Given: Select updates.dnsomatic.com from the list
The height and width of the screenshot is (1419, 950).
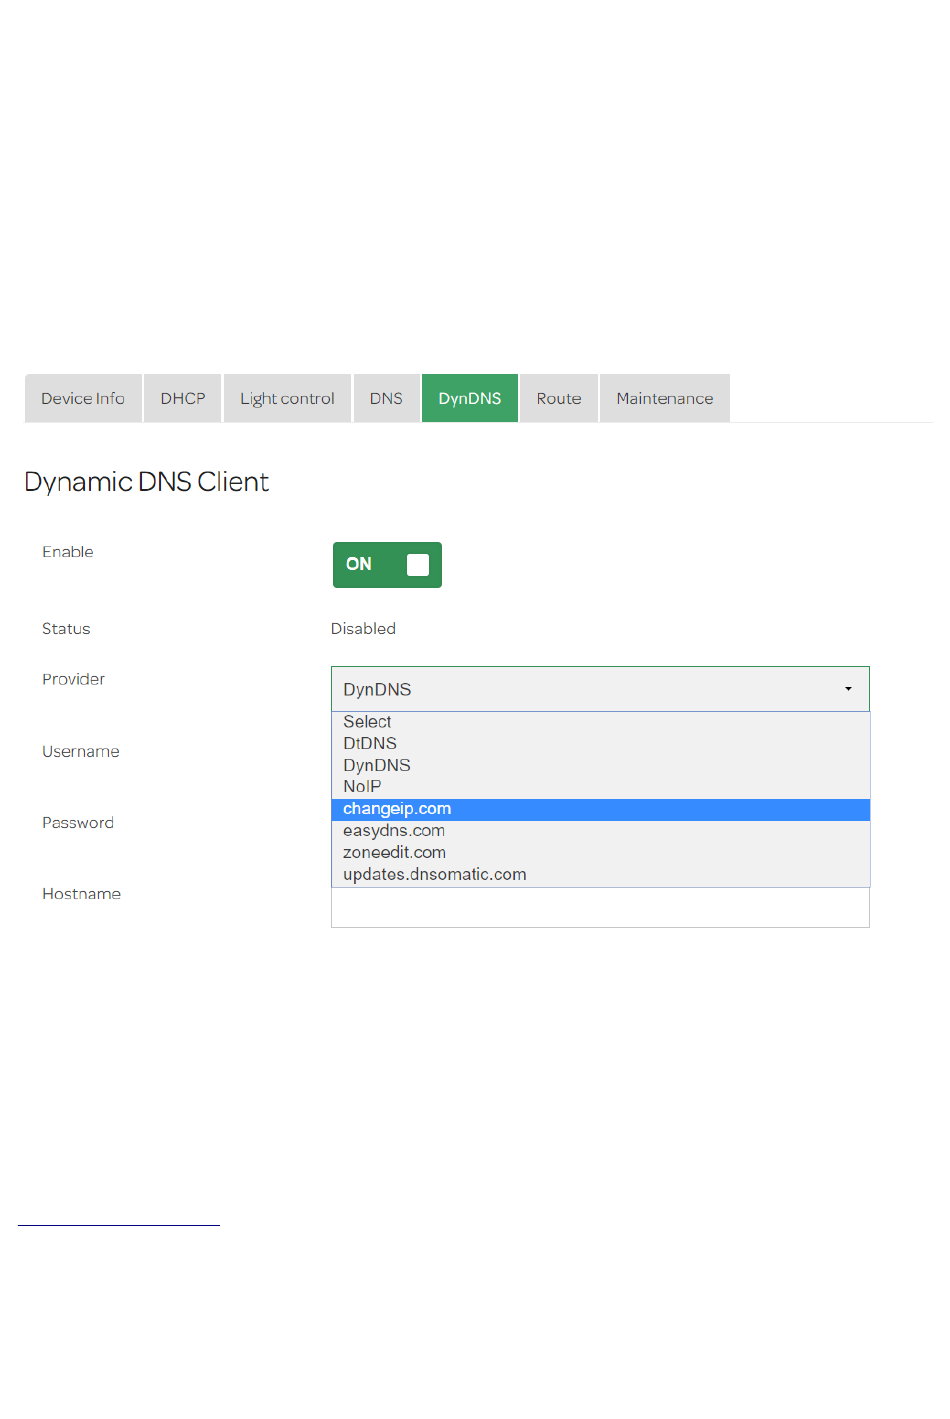Looking at the screenshot, I should point(434,875).
